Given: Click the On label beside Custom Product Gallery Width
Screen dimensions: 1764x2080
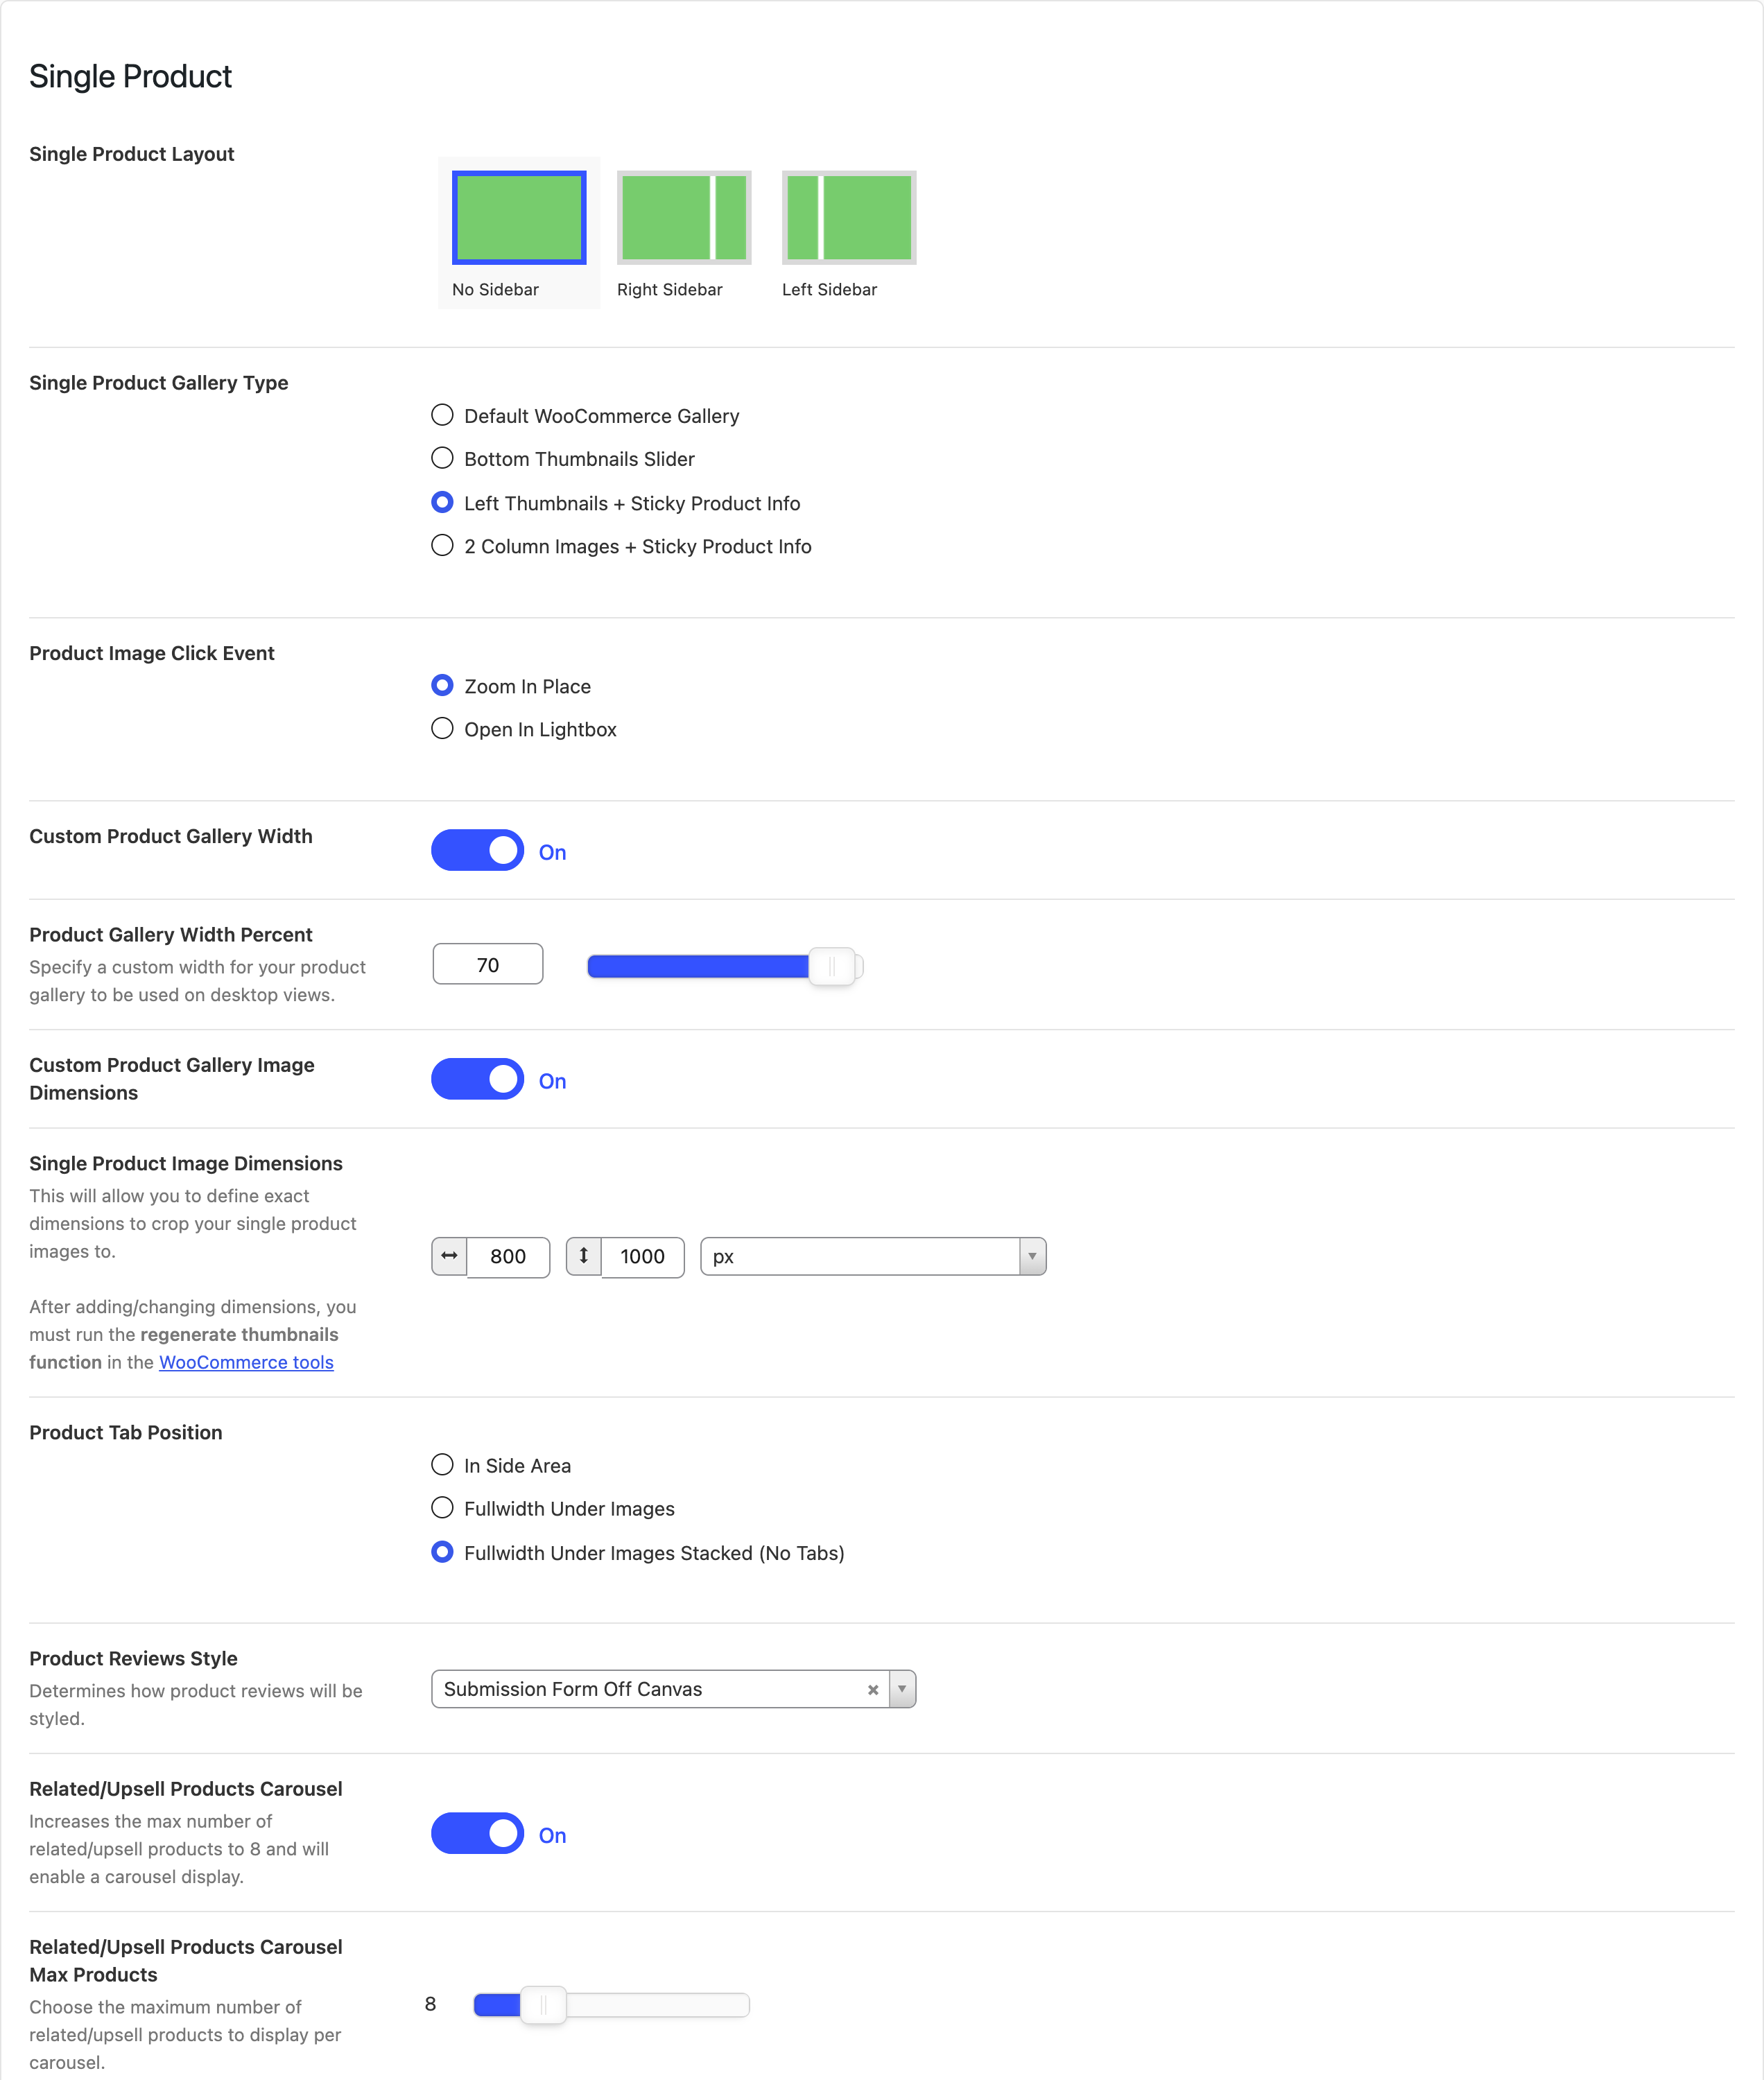Looking at the screenshot, I should pos(552,852).
